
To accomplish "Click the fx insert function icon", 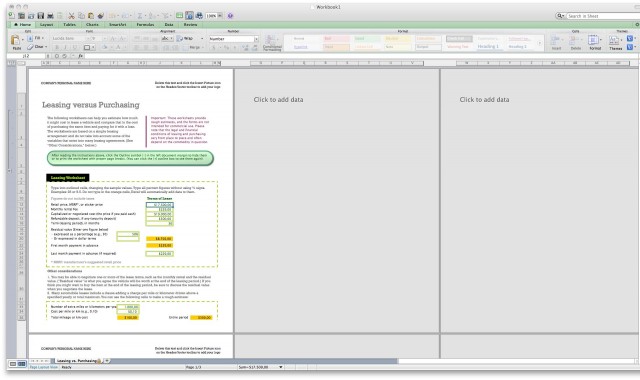I will (x=80, y=56).
